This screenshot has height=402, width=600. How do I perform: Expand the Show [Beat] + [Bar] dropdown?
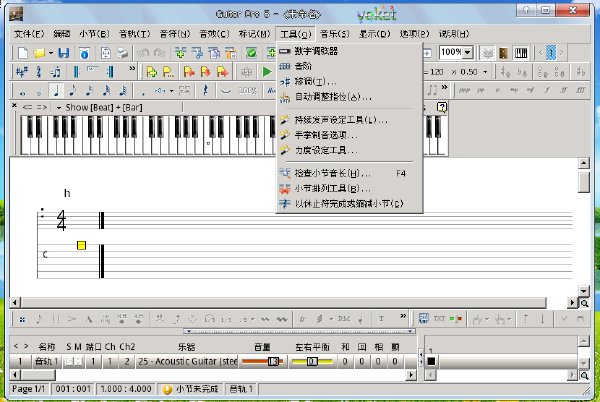coord(59,108)
